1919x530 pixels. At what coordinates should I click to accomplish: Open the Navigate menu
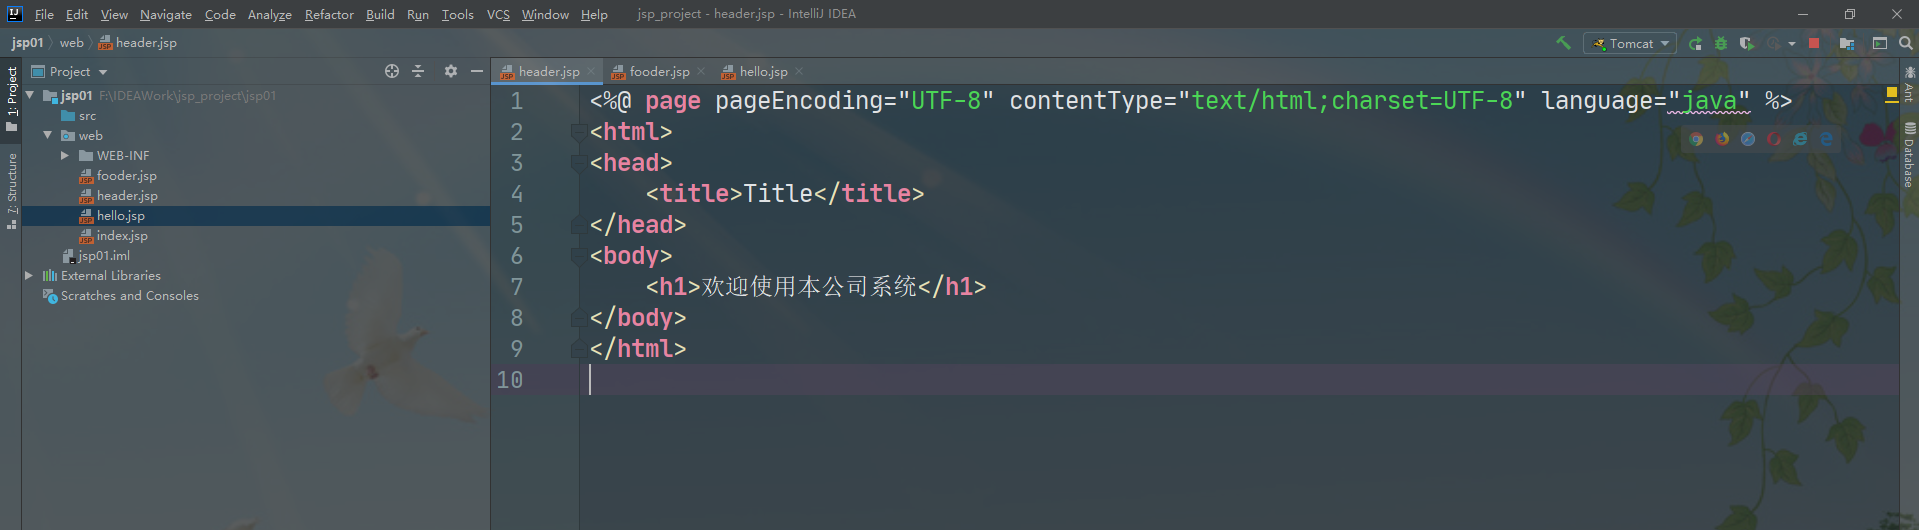tap(166, 14)
